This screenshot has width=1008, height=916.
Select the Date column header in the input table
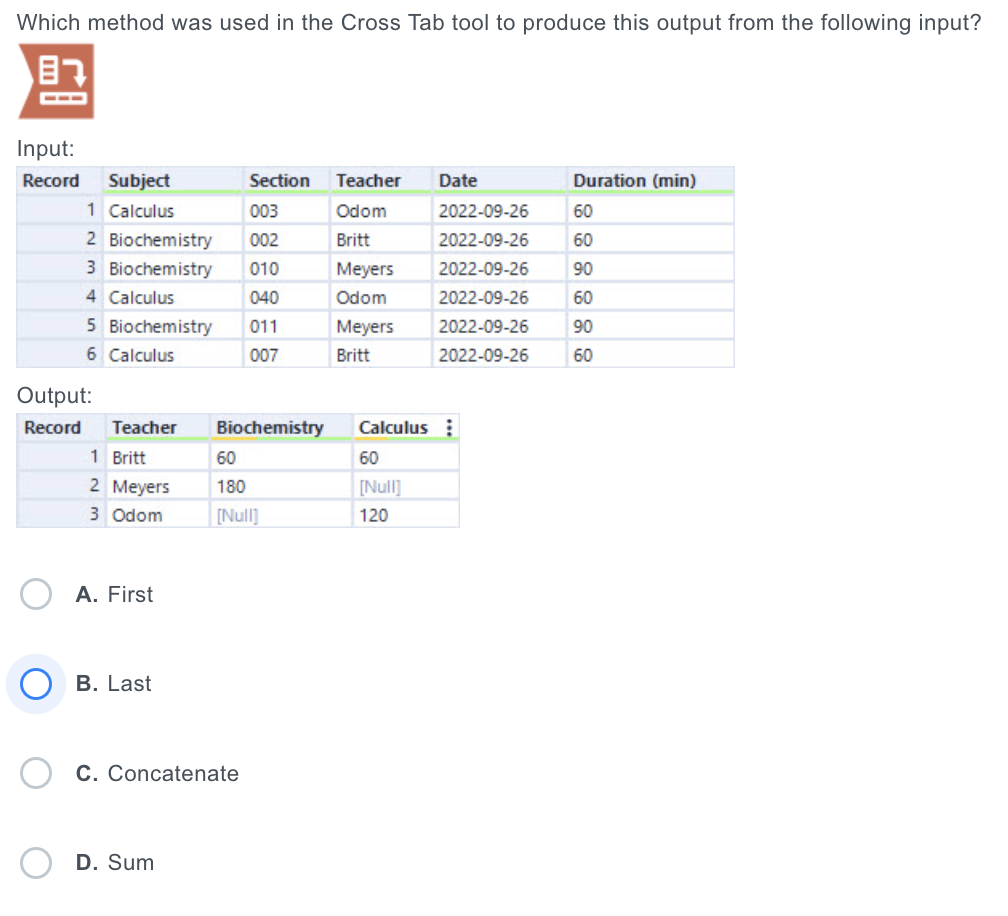499,181
